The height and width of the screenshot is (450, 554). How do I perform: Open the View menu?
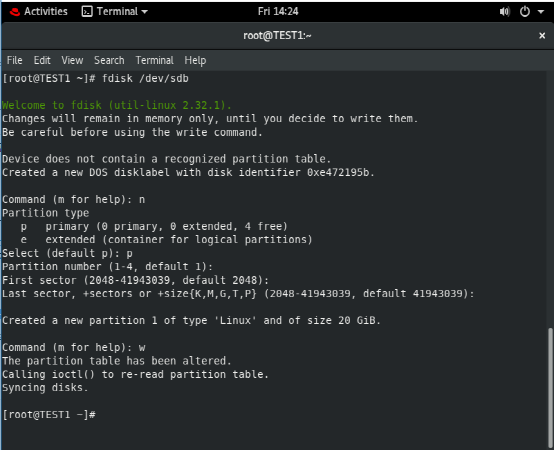[72, 60]
